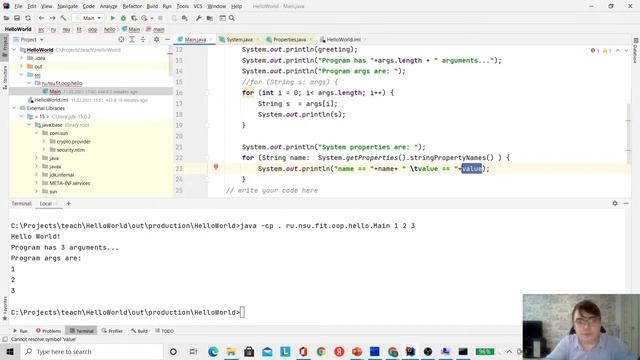Click the Save All icon in toolbar

(x=17, y=18)
